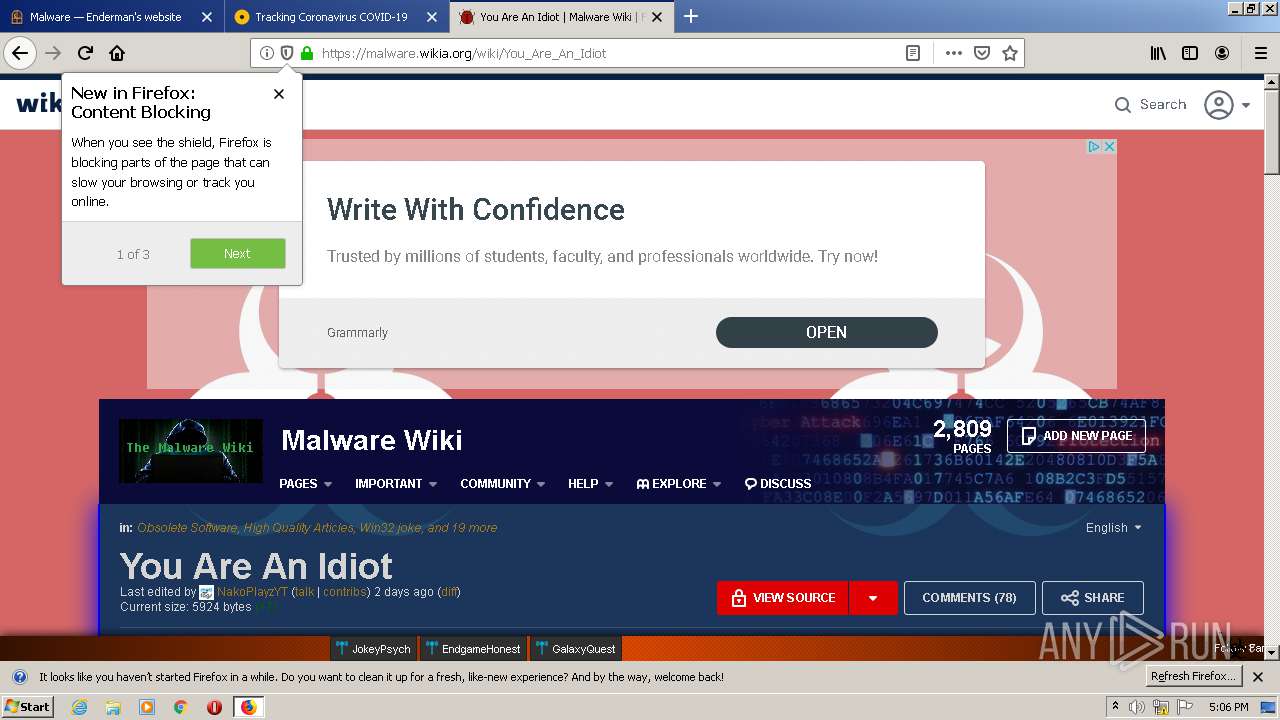
Task: Click the volume speaker tray icon
Action: [x=1137, y=707]
